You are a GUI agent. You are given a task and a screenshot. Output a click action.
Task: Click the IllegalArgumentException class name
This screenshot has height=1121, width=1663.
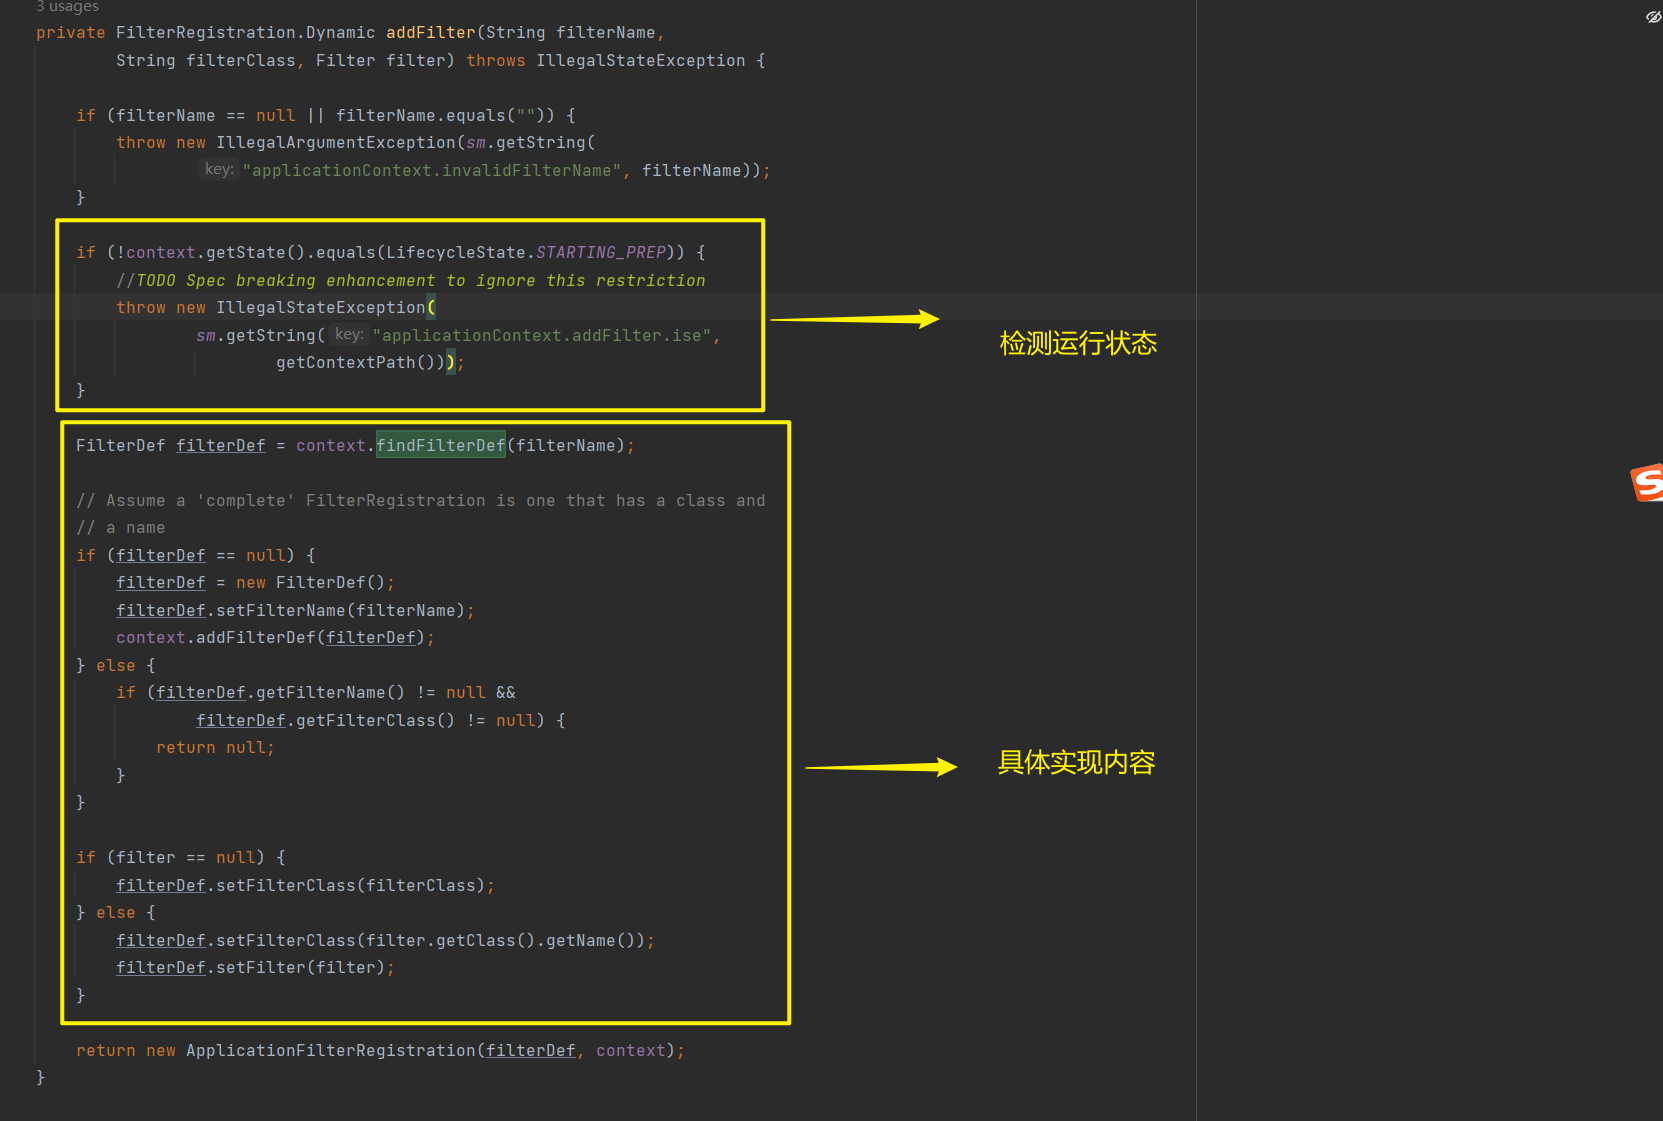[x=335, y=143]
